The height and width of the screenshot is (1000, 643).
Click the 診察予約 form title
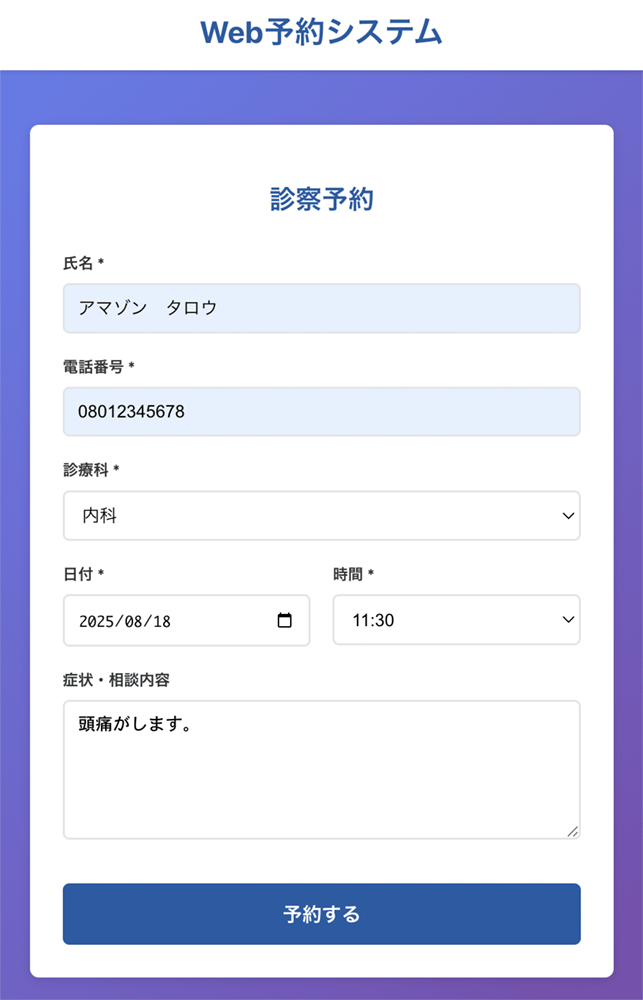321,199
